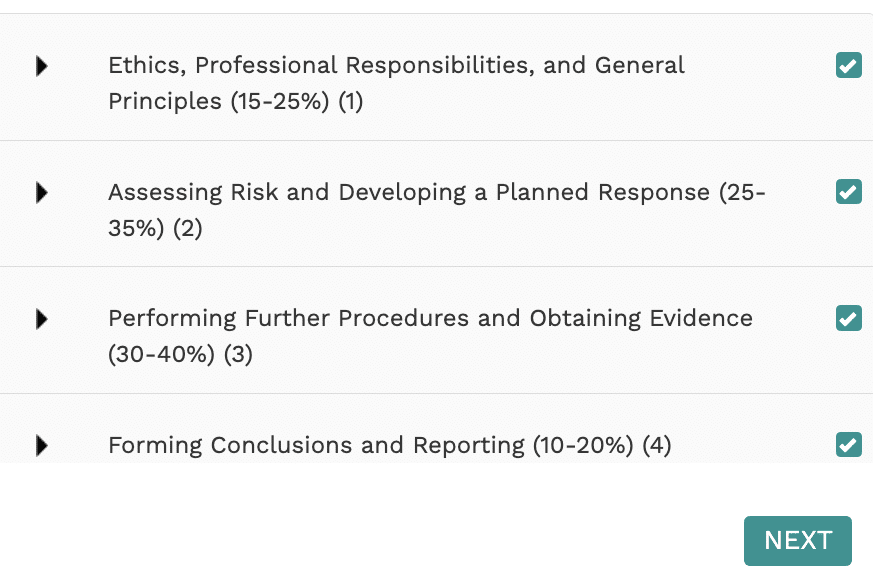This screenshot has height=578, width=873.
Task: Click the (1) count after Ethics percentage
Action: pyautogui.click(x=350, y=102)
